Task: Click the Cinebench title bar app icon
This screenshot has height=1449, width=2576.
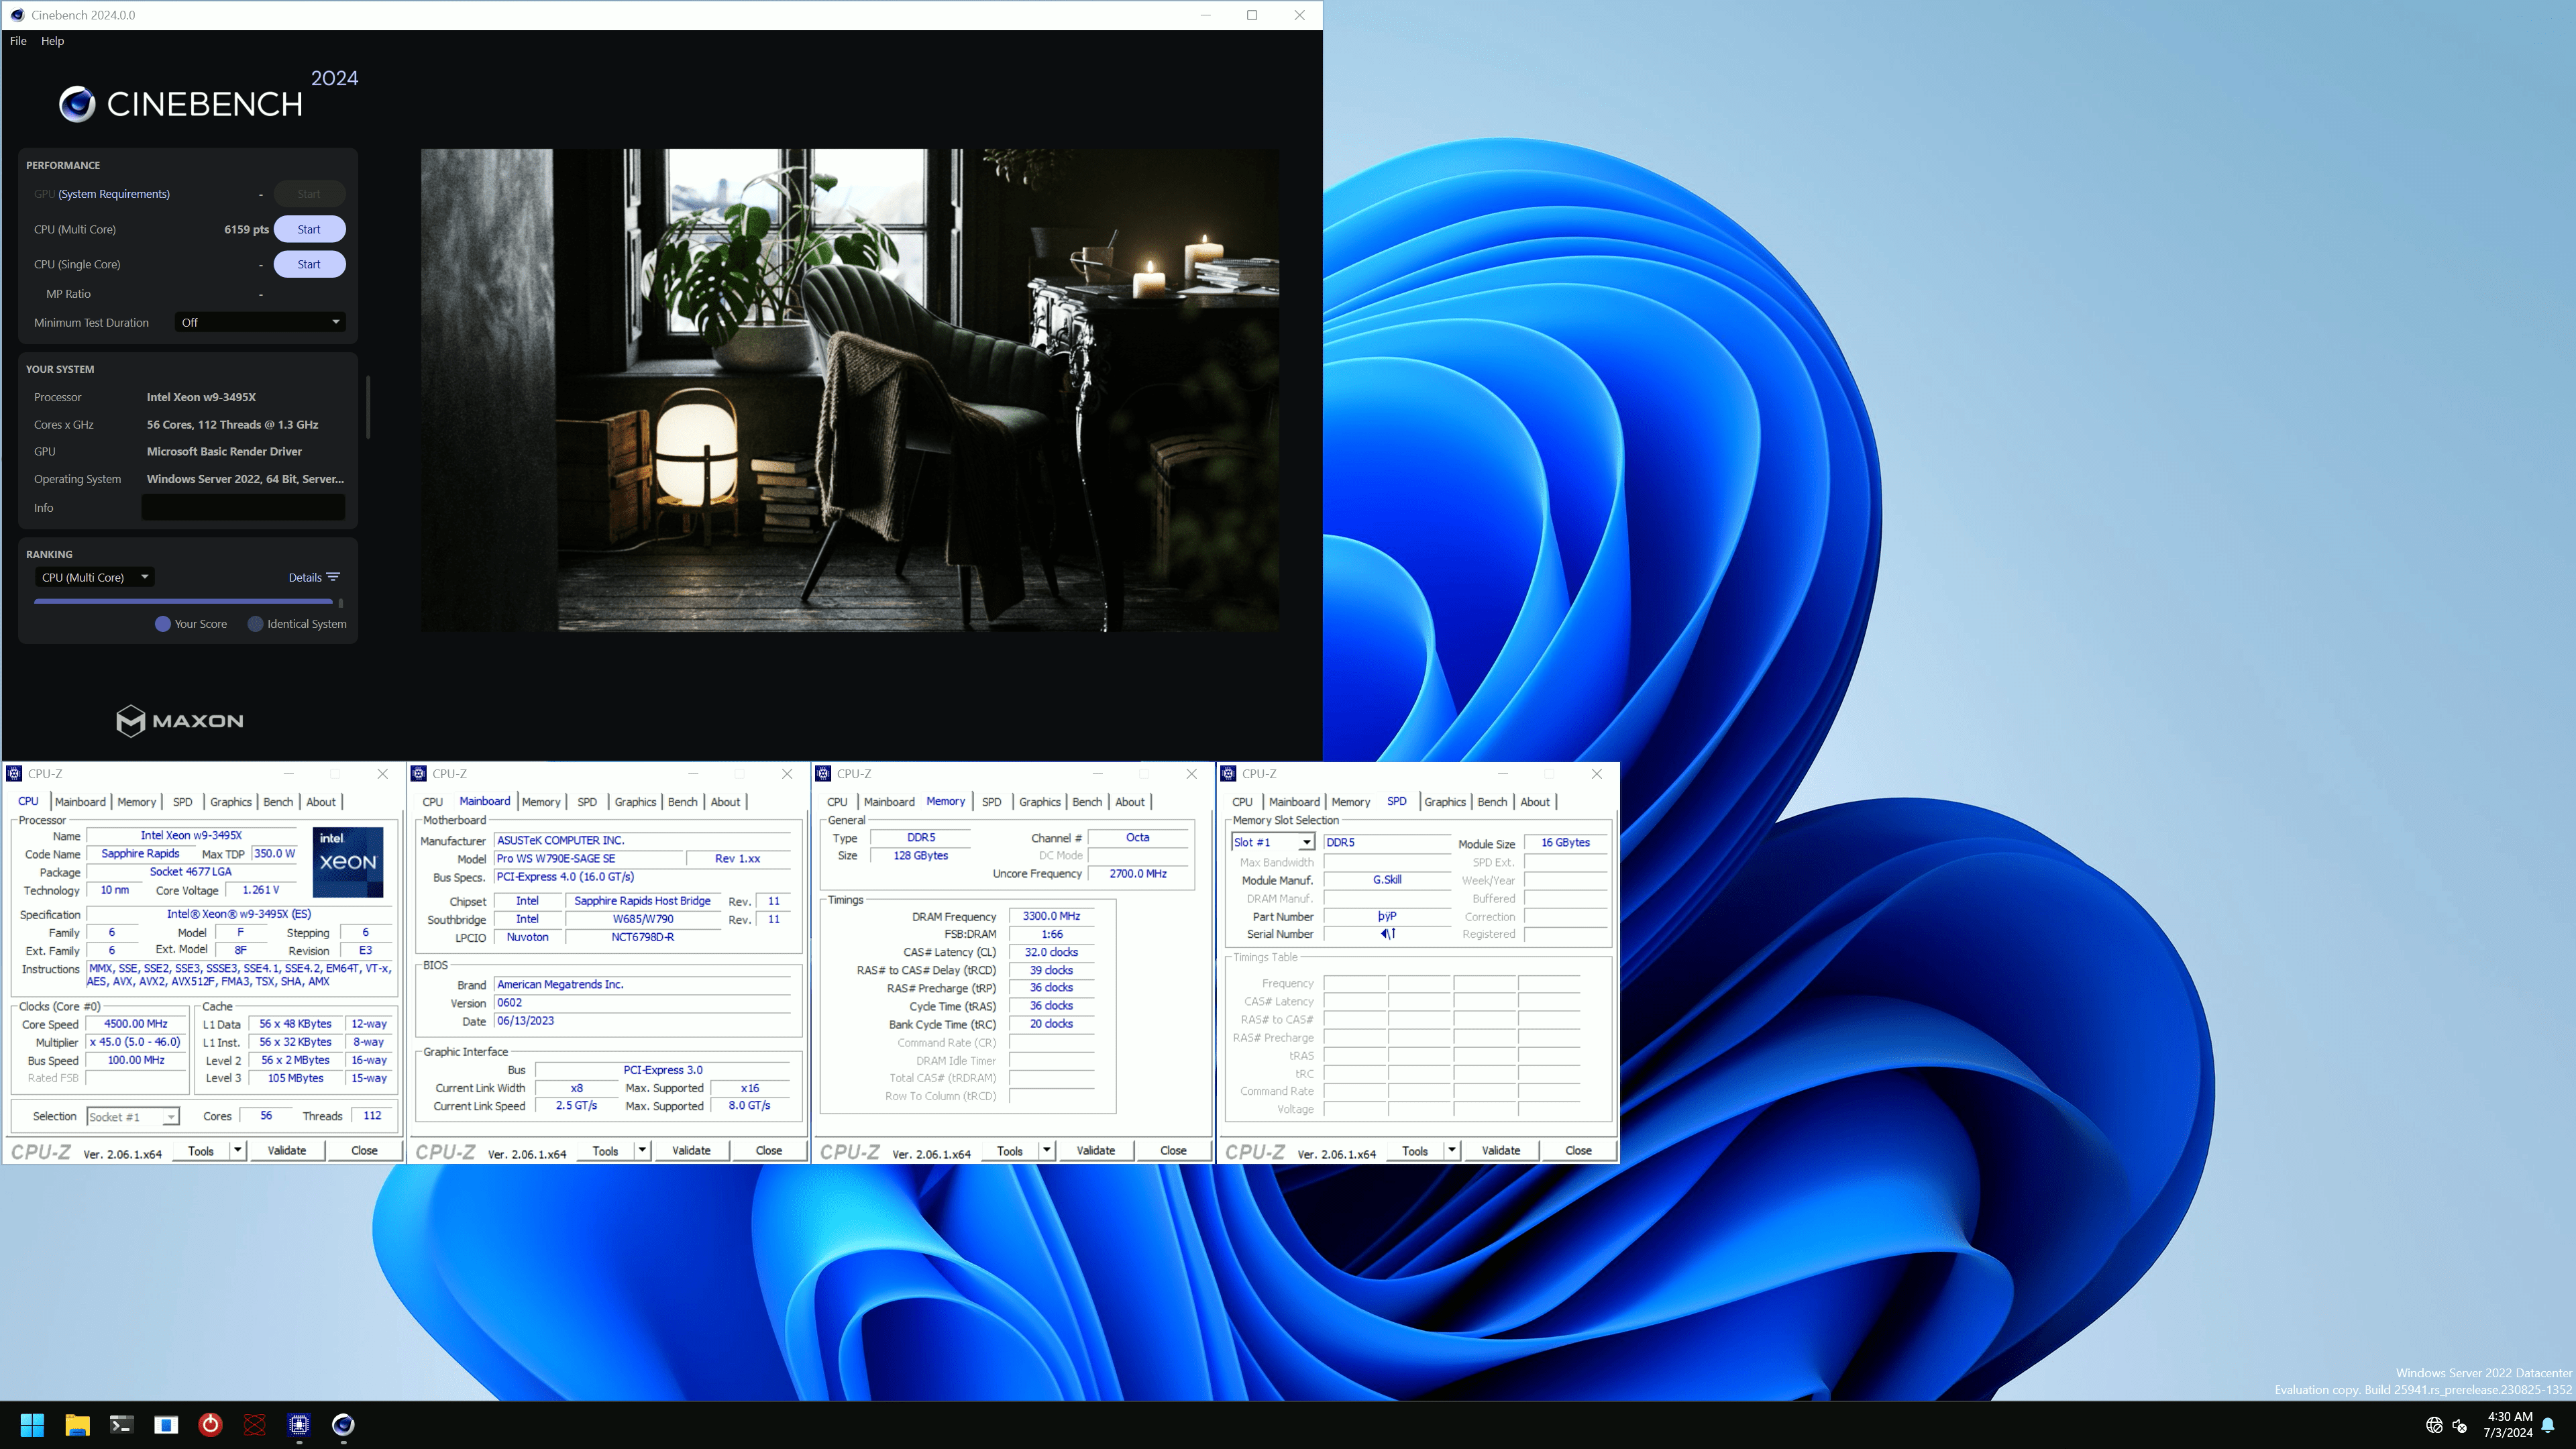Action: 17,15
